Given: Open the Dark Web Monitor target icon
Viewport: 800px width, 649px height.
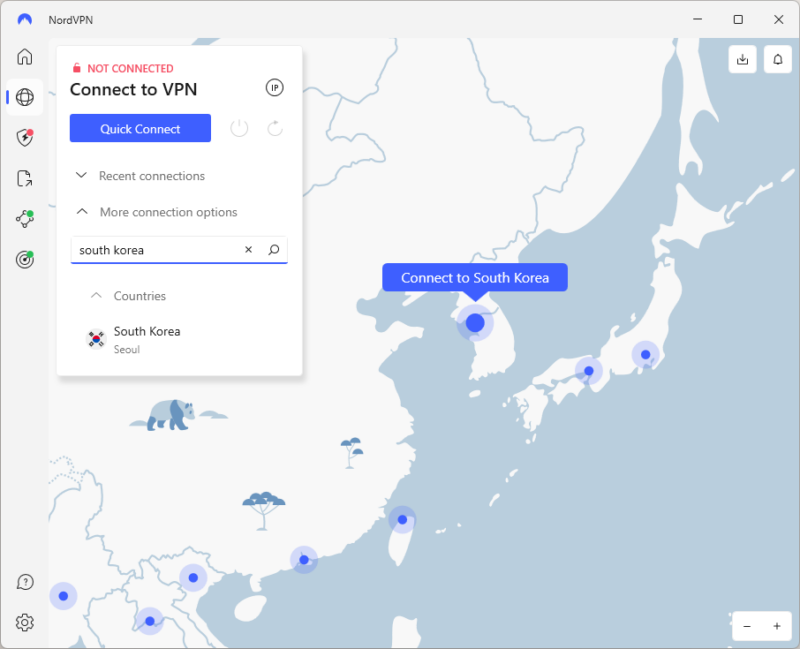Looking at the screenshot, I should click(24, 260).
